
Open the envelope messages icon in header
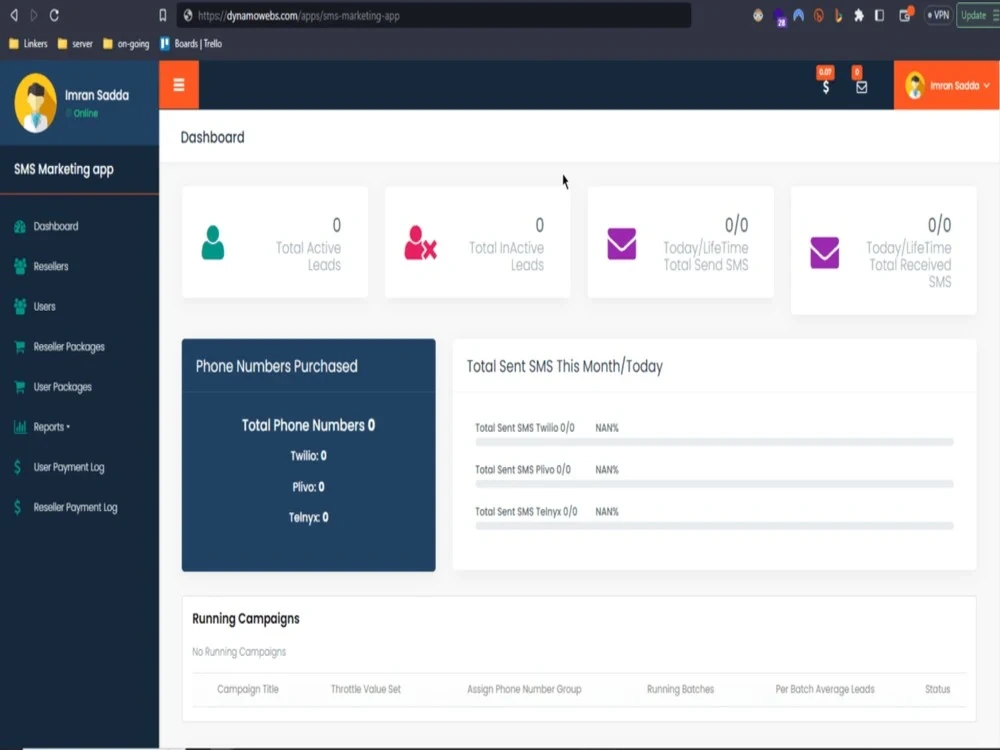coord(861,87)
